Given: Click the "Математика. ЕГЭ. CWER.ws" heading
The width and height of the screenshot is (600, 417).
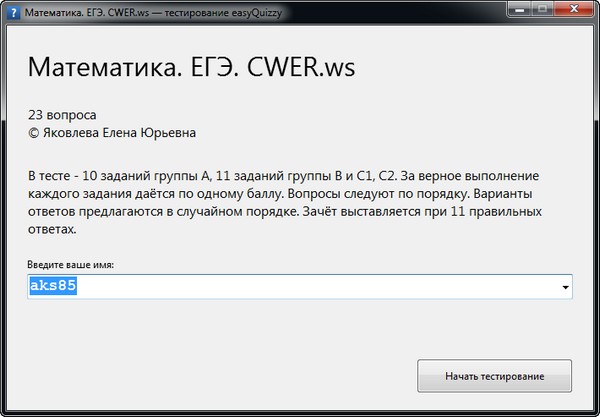Looking at the screenshot, I should (x=191, y=68).
